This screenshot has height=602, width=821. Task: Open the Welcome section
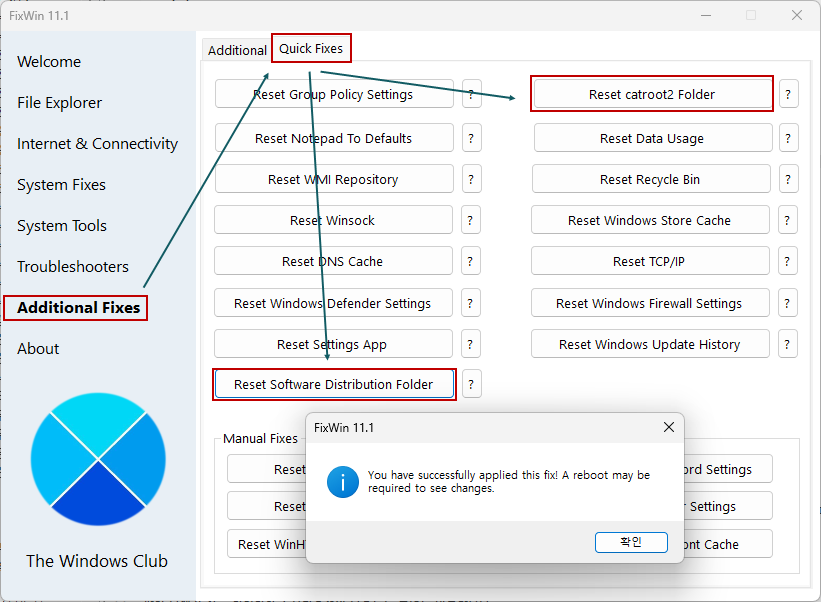point(49,62)
